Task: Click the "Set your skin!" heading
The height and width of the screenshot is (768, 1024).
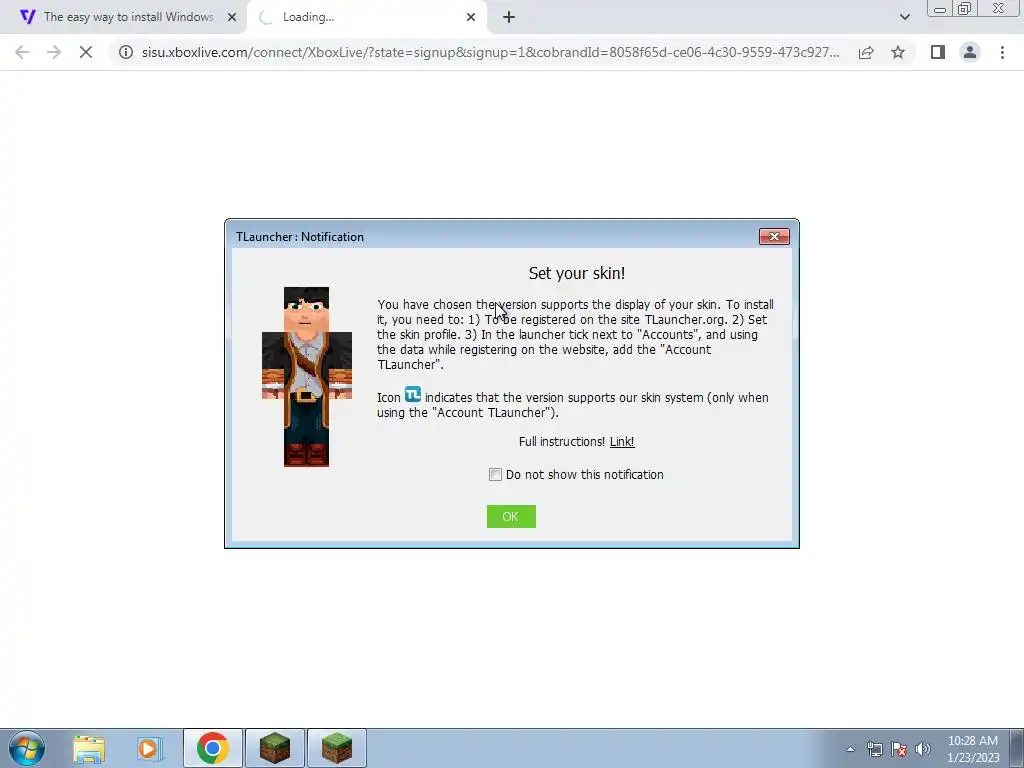Action: [x=577, y=273]
